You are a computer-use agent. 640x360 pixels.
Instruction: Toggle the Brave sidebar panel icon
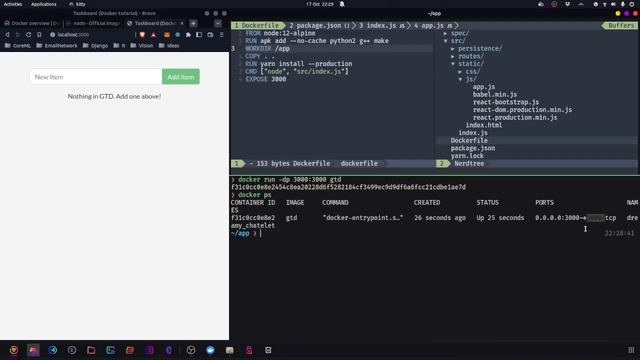(199, 35)
